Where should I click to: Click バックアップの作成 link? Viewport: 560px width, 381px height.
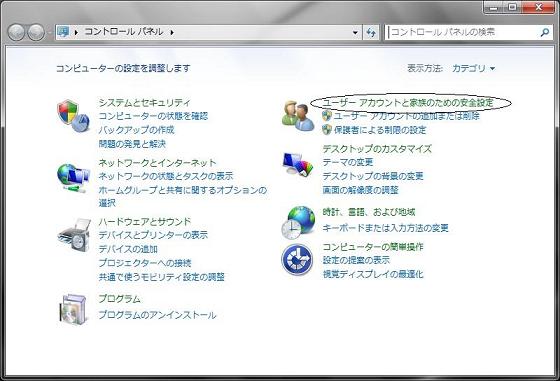tap(136, 130)
